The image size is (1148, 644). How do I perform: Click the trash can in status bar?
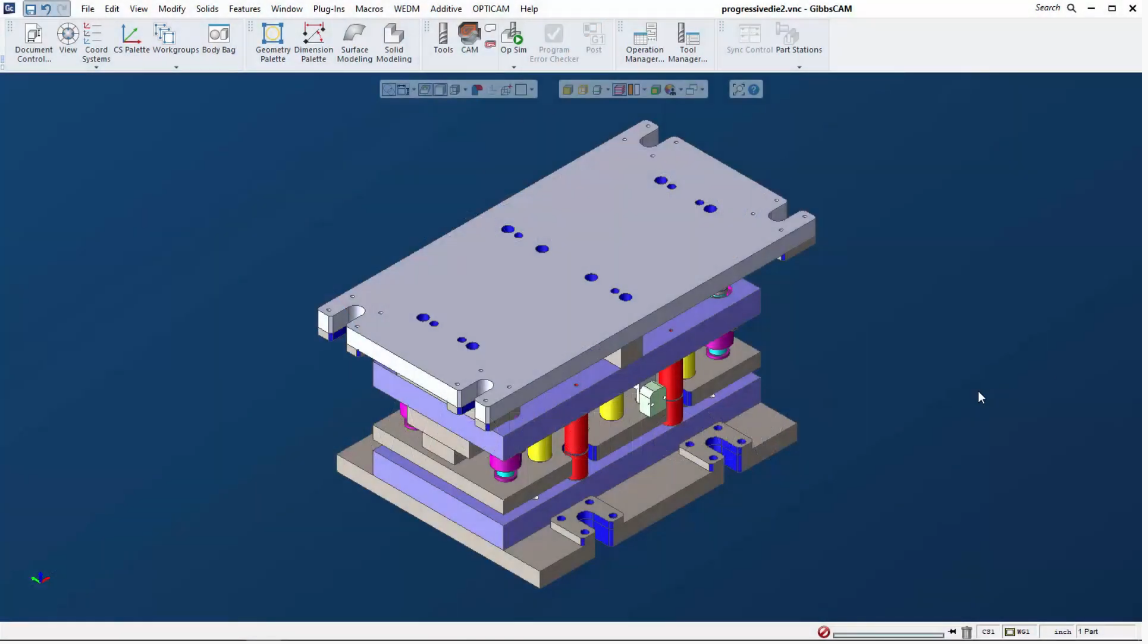tap(966, 632)
